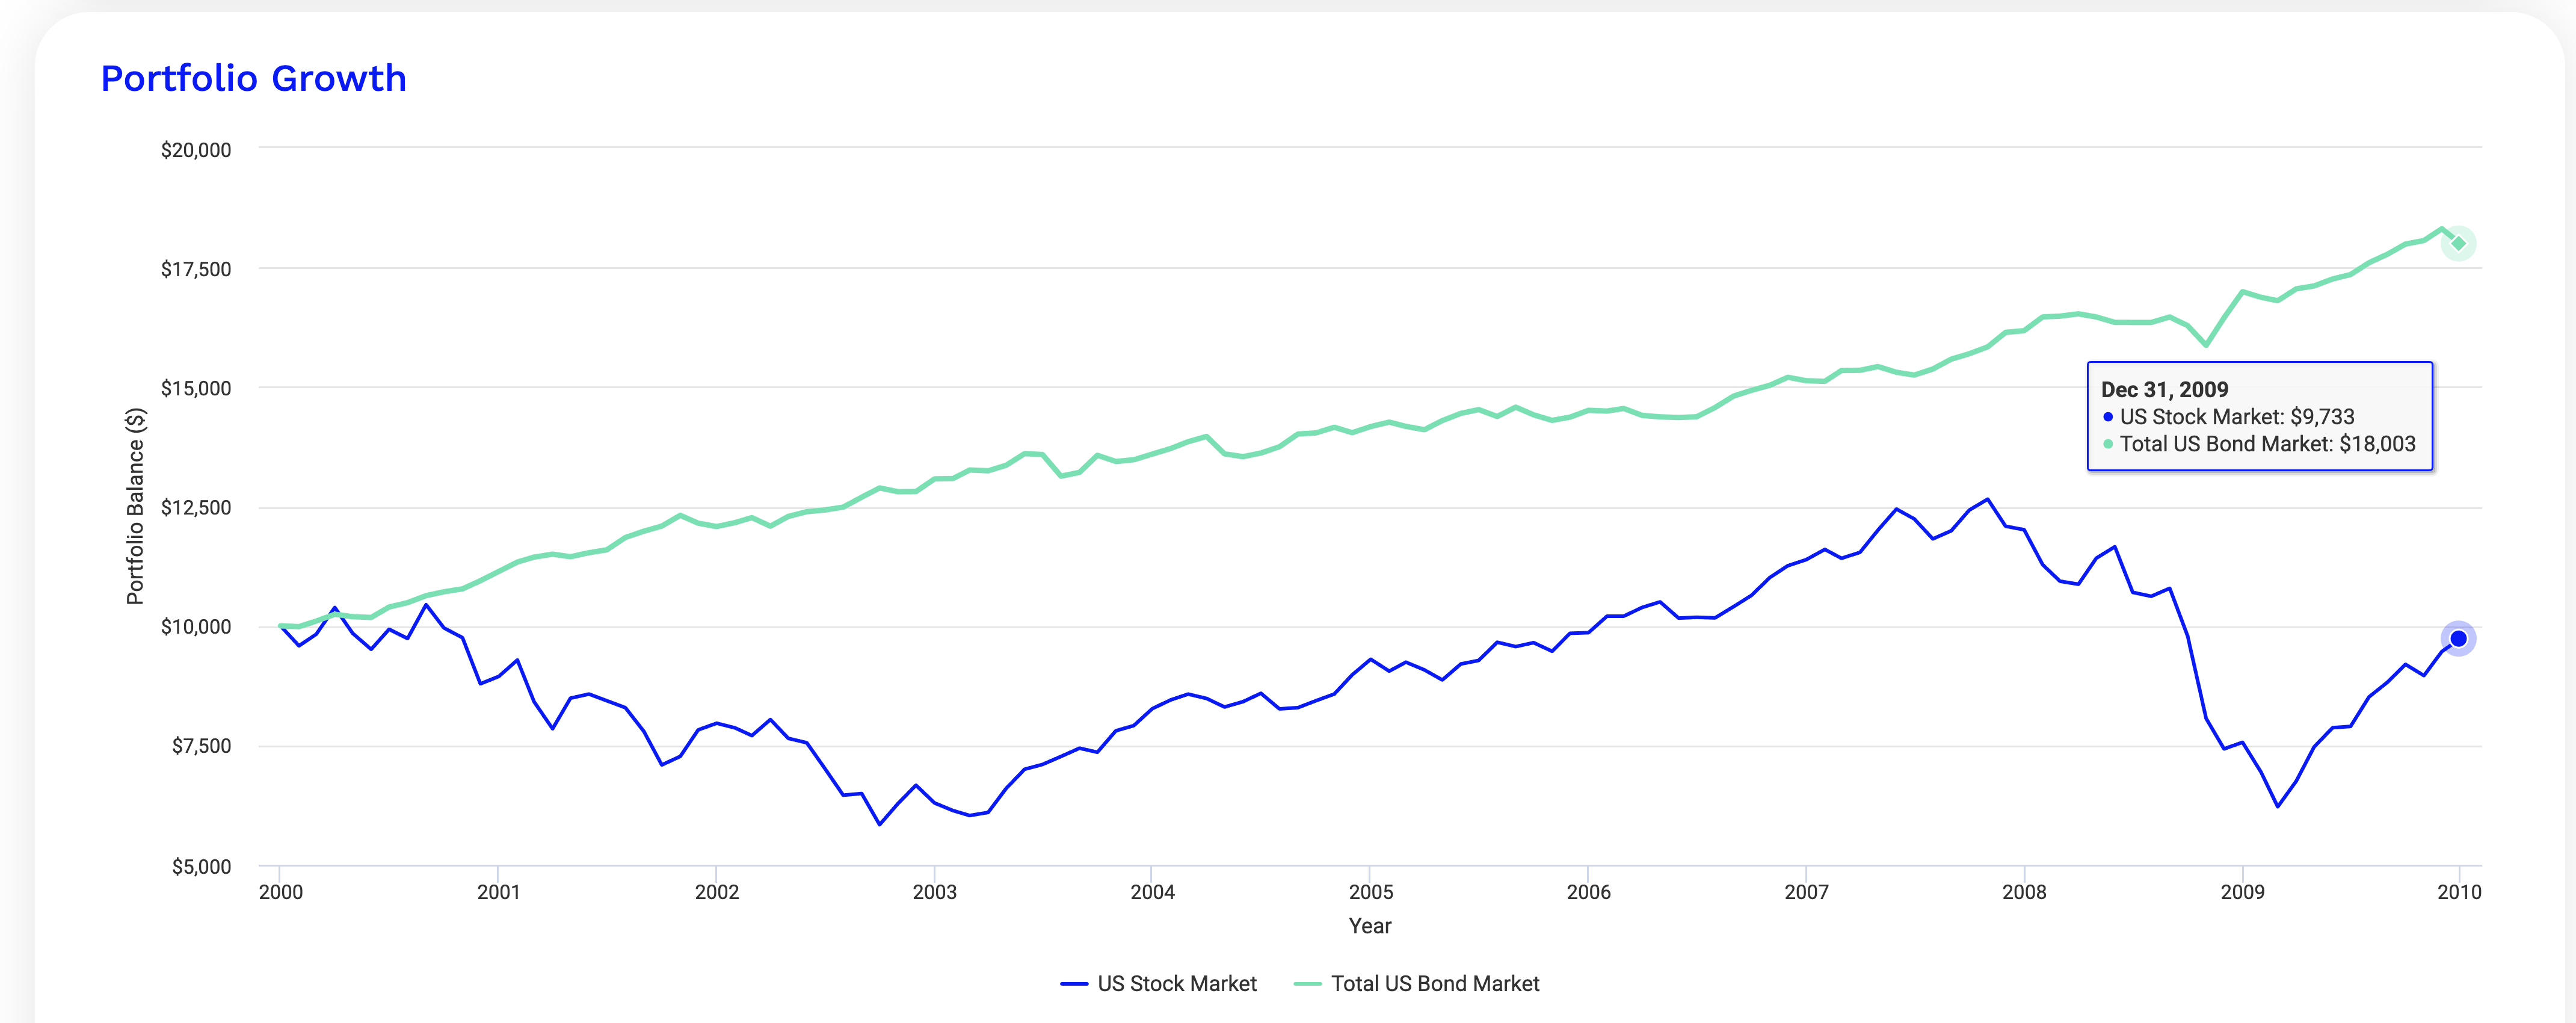Click the 2005 label on the year axis
2576x1023 pixels.
(1370, 892)
